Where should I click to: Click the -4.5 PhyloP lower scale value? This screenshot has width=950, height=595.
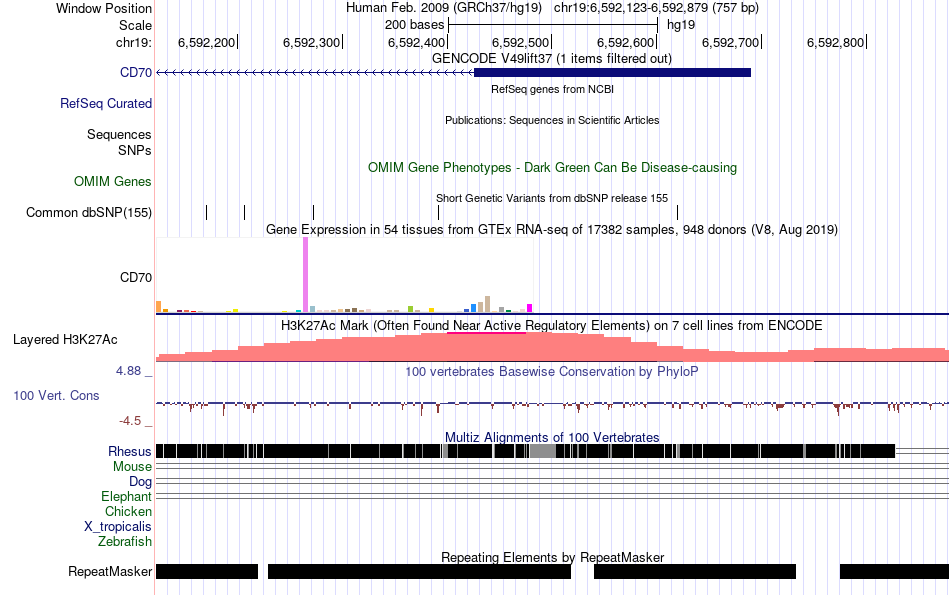(130, 420)
